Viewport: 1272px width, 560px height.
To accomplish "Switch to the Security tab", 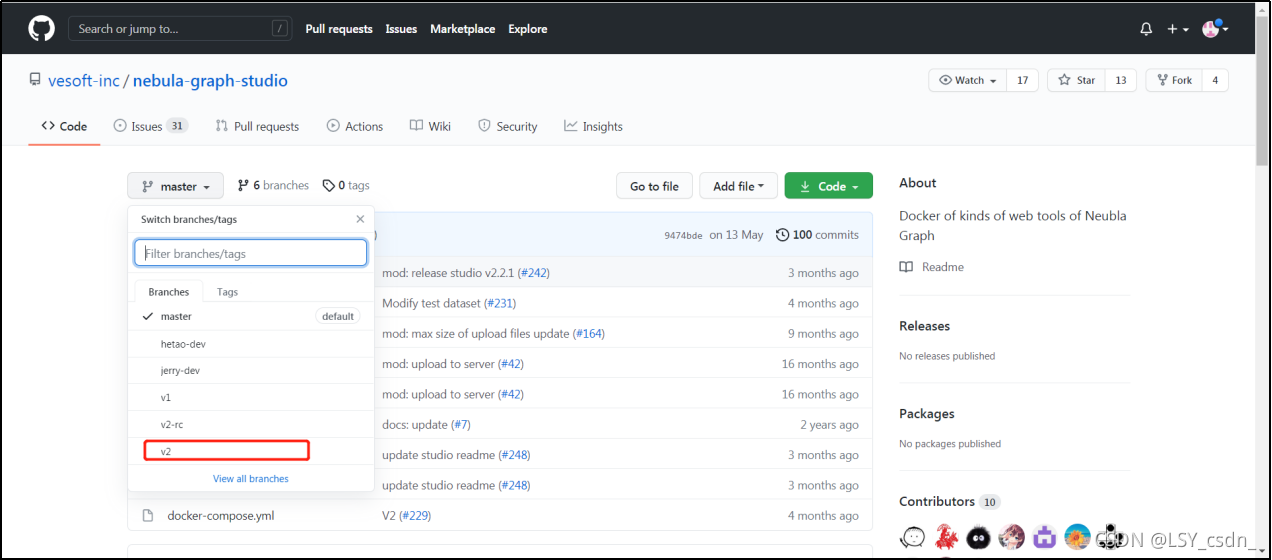I will click(507, 126).
